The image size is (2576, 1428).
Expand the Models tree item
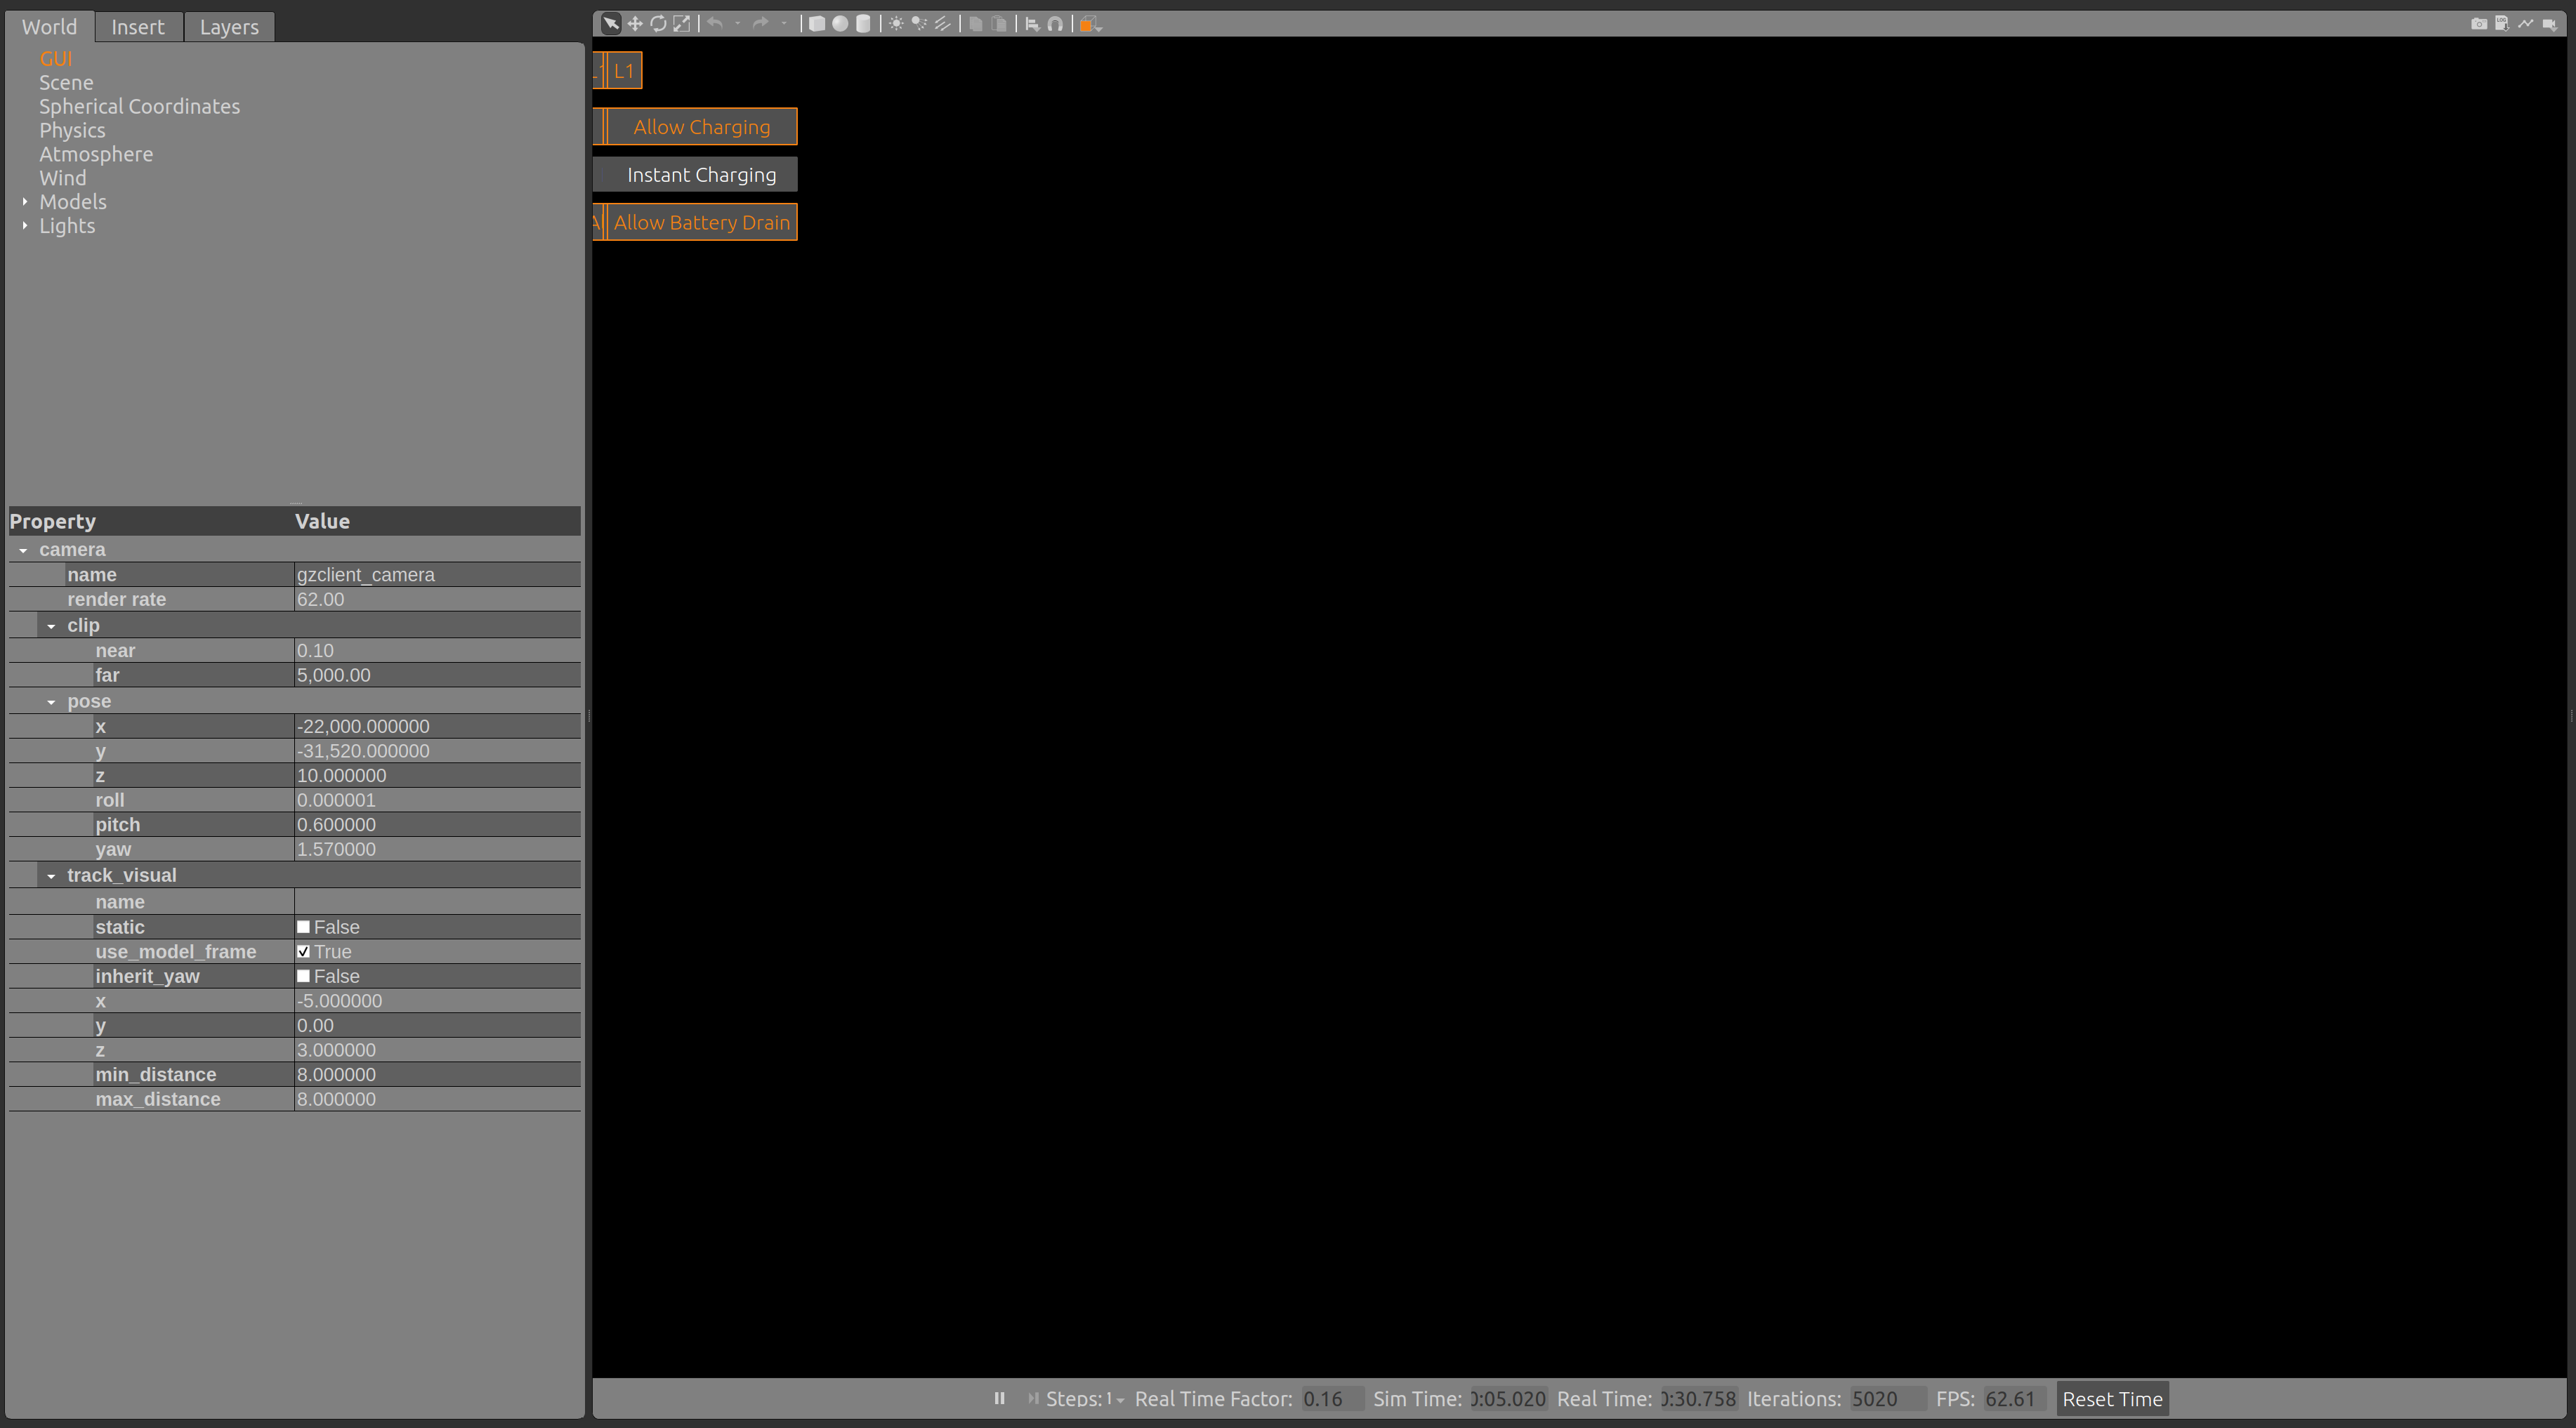click(24, 201)
